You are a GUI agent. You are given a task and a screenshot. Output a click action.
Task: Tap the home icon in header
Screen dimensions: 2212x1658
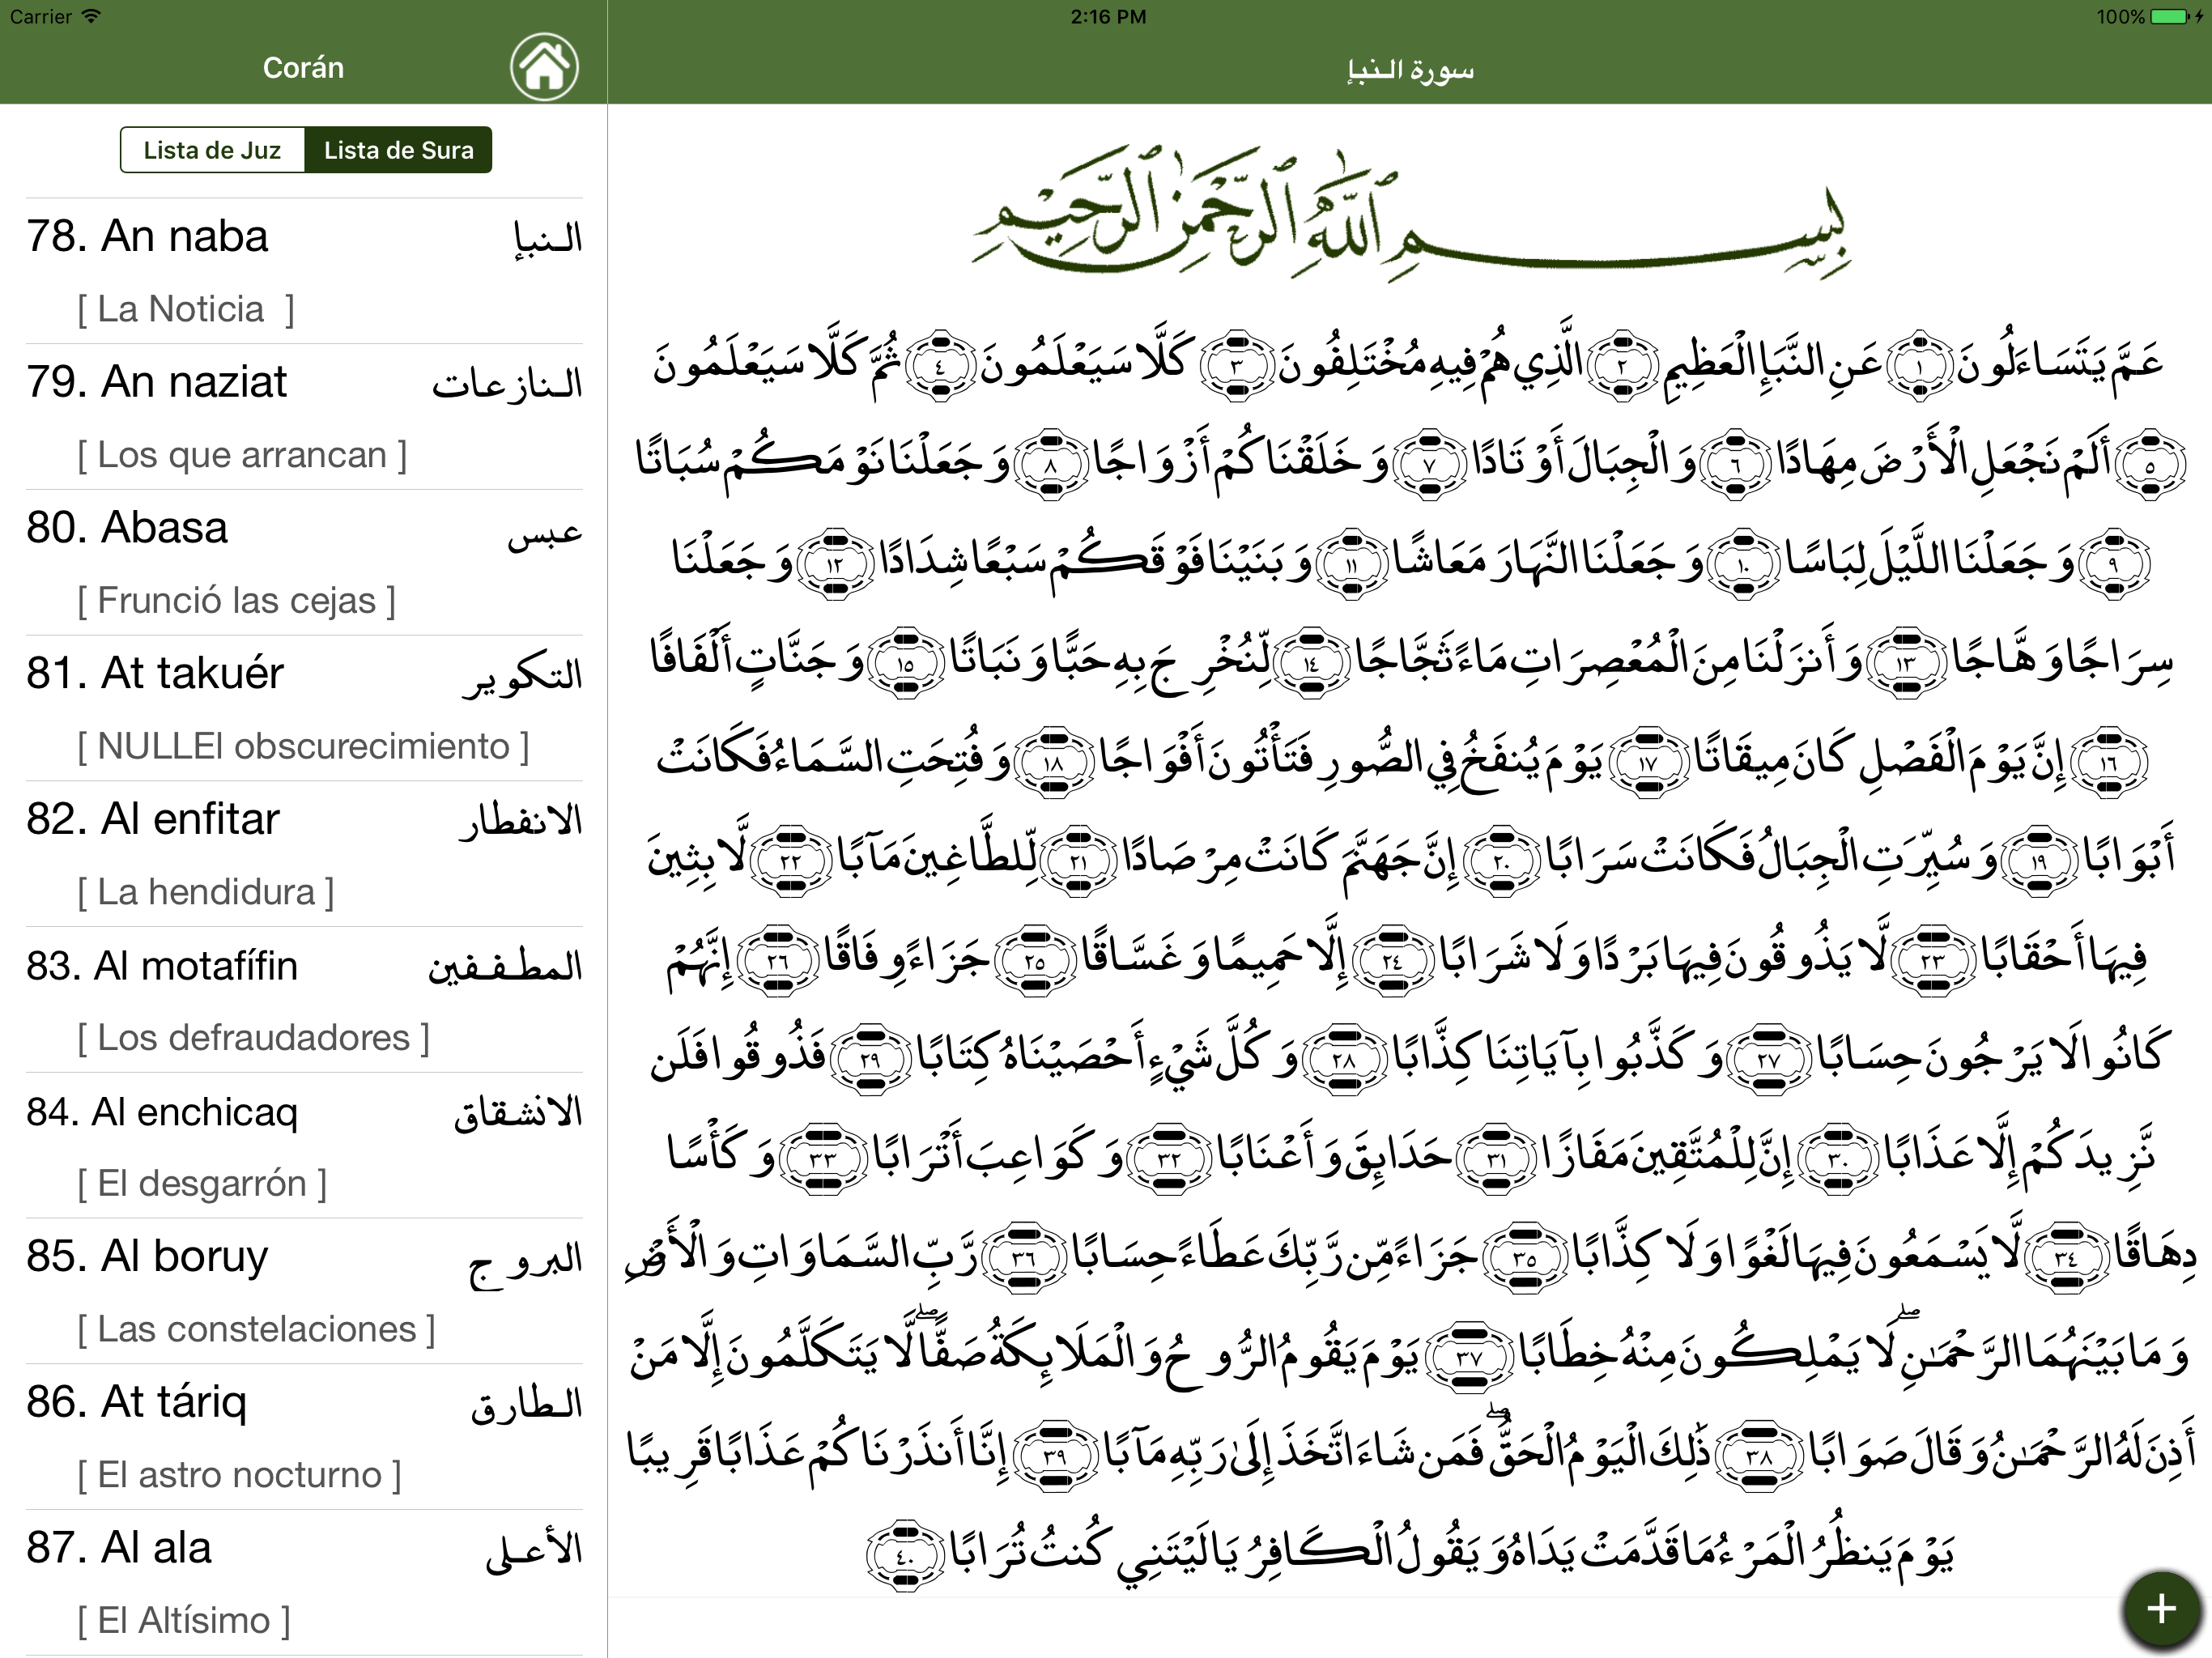pos(544,67)
